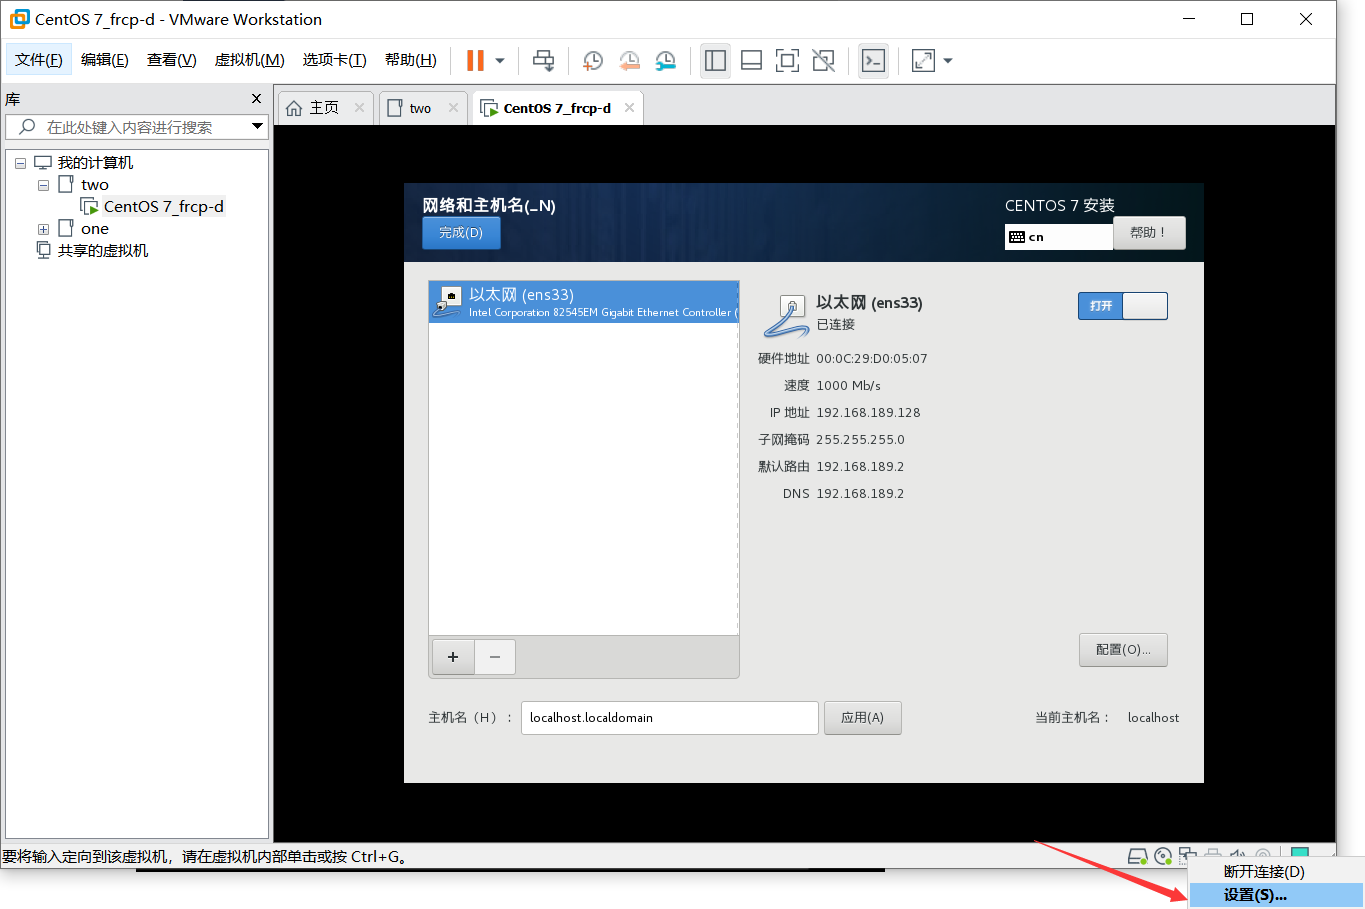The image size is (1365, 909).
Task: Toggle the thumbnail bar view icon
Action: pos(751,61)
